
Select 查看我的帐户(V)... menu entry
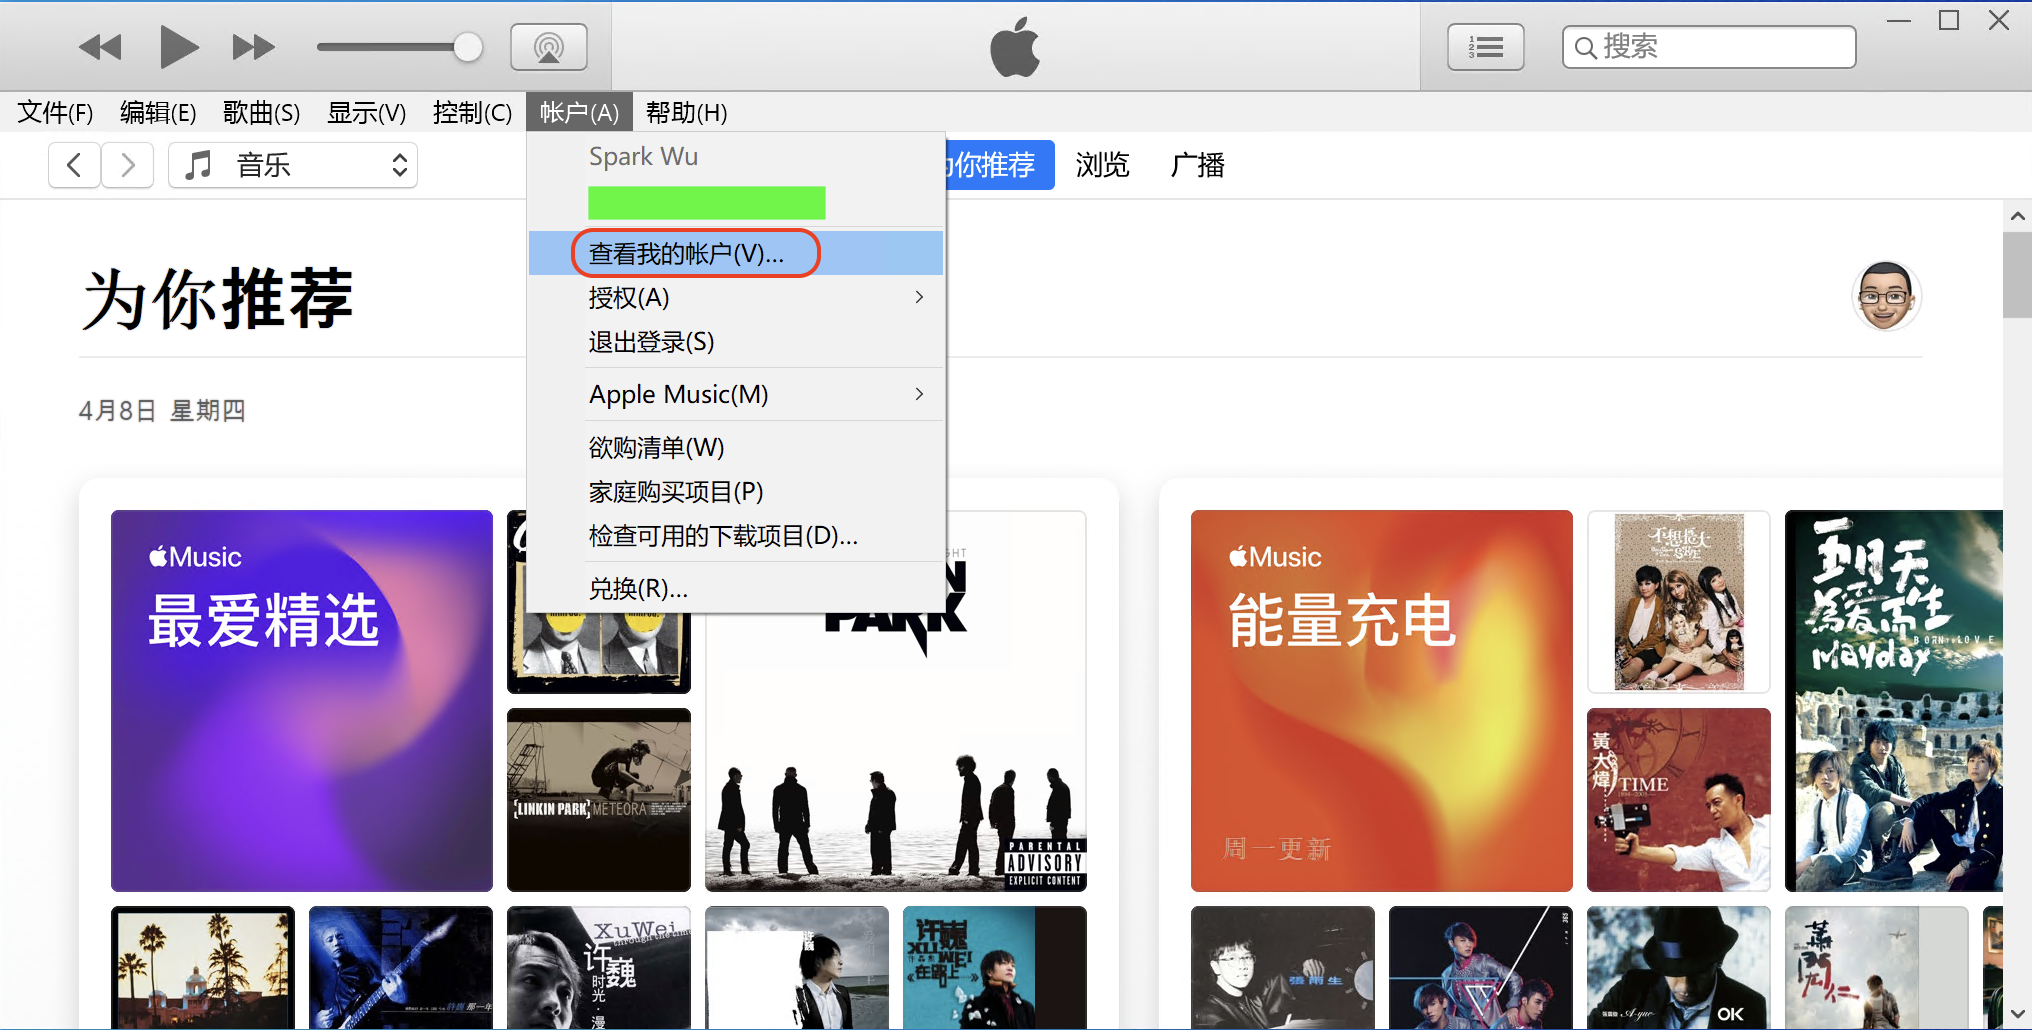tap(736, 254)
